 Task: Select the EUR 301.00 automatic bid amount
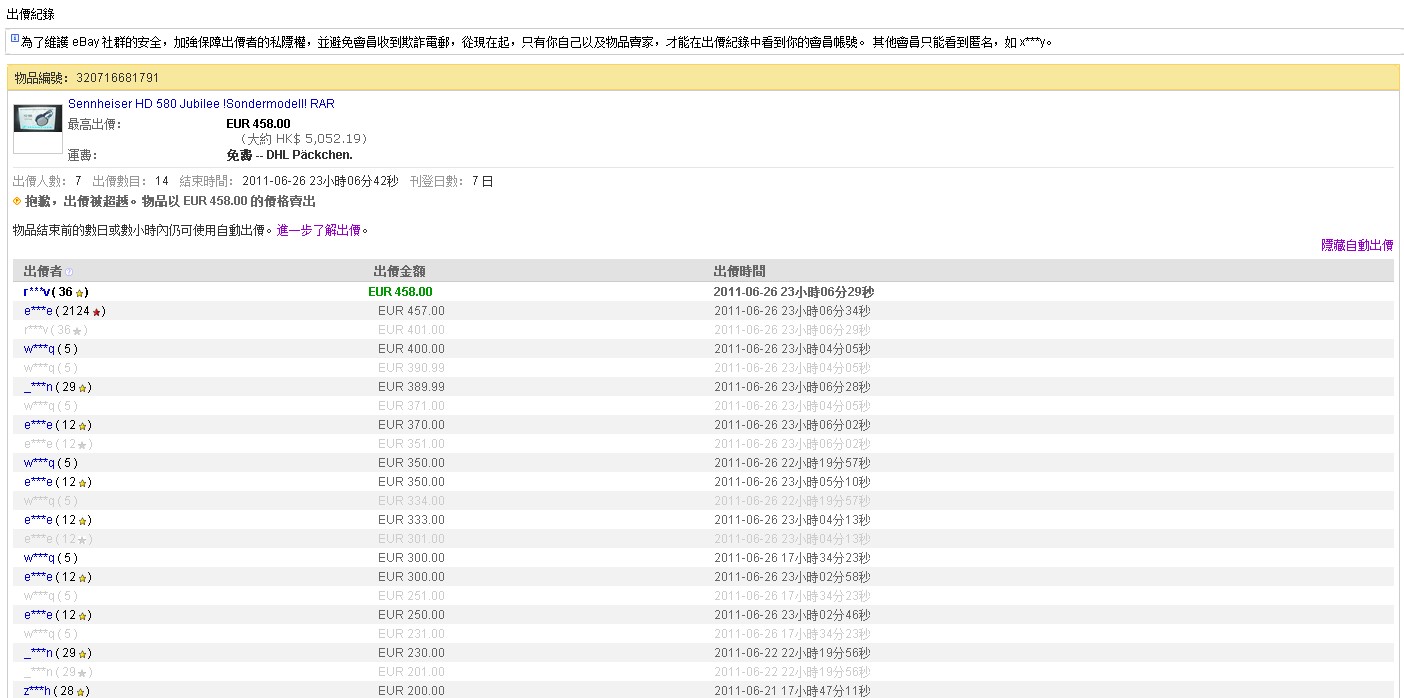[x=411, y=539]
